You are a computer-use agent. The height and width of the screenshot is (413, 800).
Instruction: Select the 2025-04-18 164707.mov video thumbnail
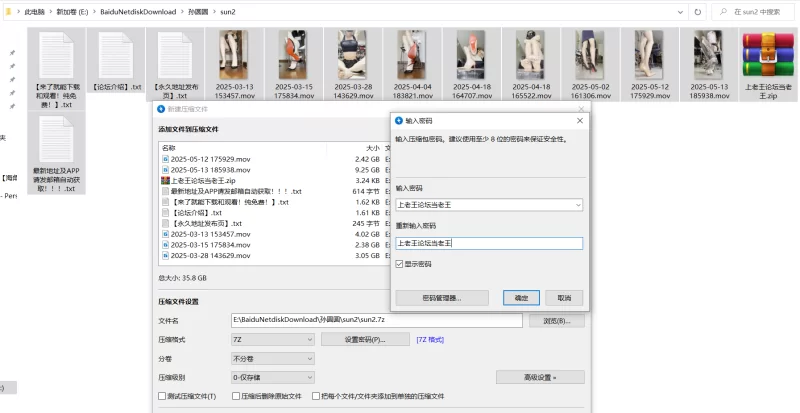[471, 55]
